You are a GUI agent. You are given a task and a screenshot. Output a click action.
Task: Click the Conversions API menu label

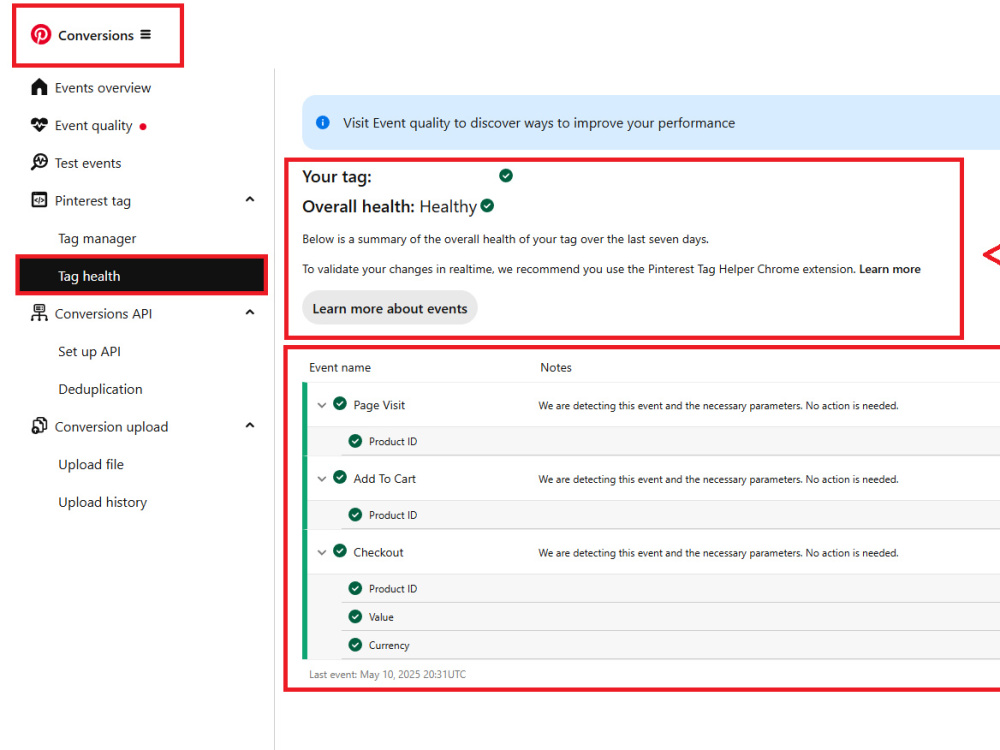pyautogui.click(x=103, y=314)
